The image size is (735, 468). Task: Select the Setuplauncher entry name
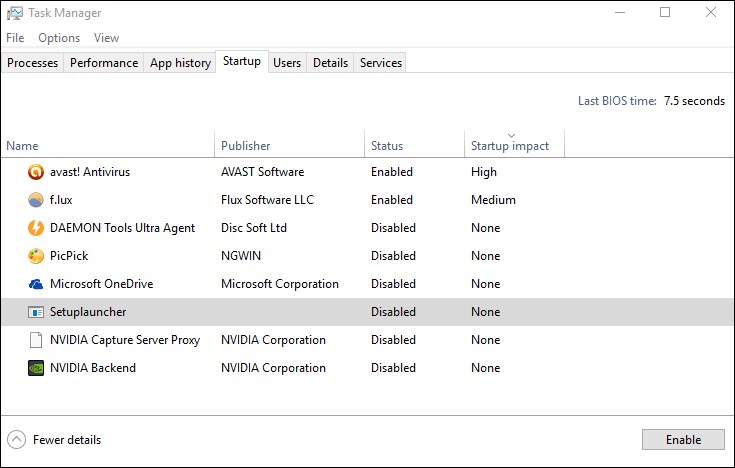point(88,312)
